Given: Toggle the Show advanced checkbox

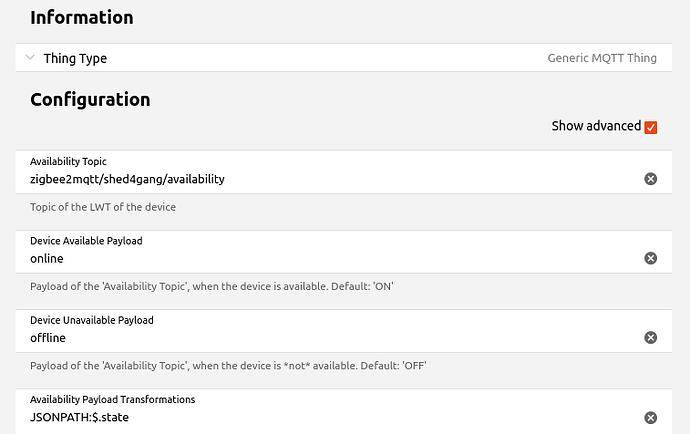Looking at the screenshot, I should tap(651, 127).
